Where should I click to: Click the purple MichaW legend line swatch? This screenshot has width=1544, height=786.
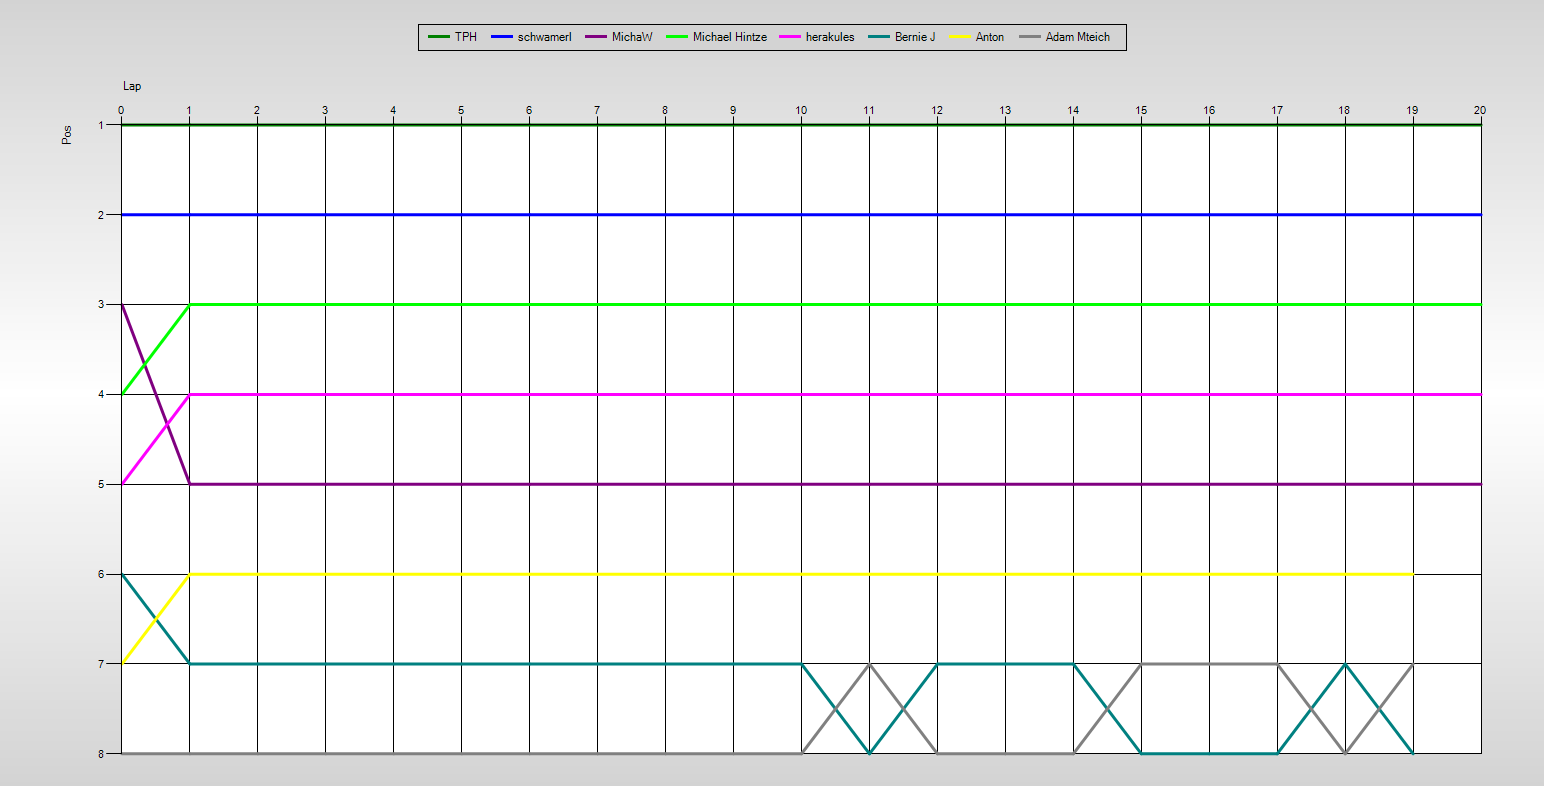[596, 37]
